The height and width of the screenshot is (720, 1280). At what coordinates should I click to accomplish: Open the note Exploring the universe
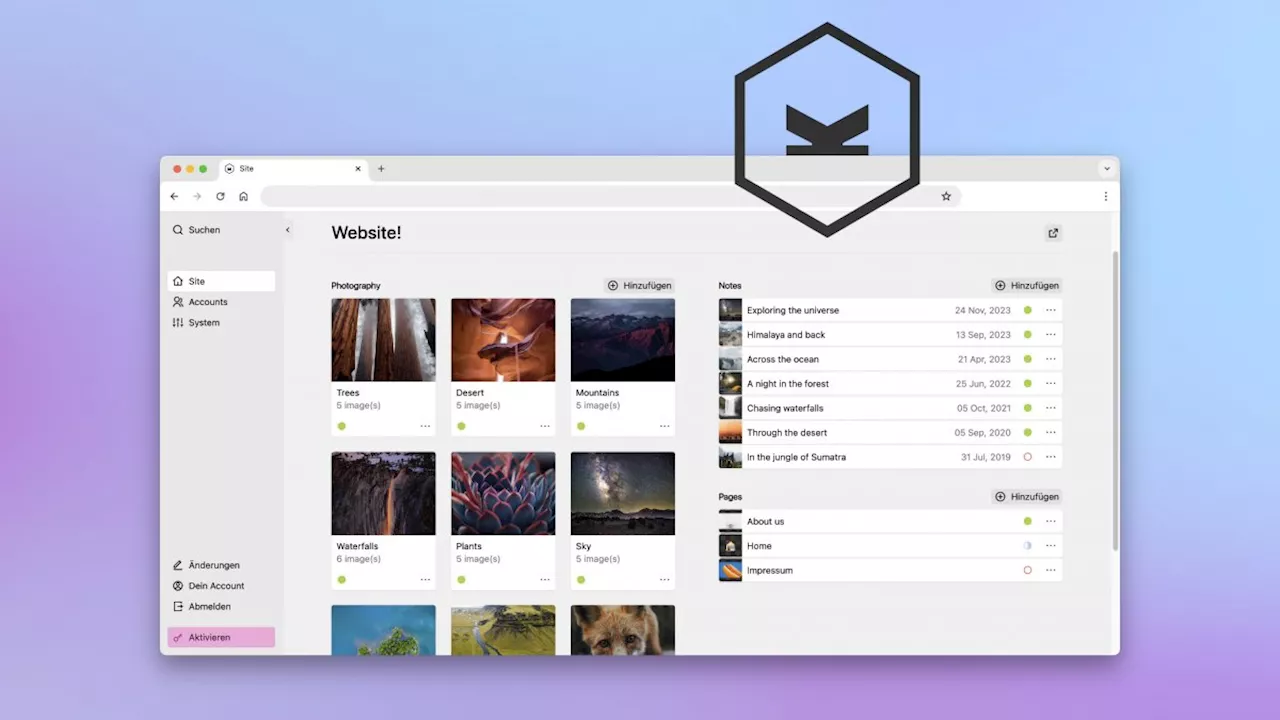click(890, 310)
